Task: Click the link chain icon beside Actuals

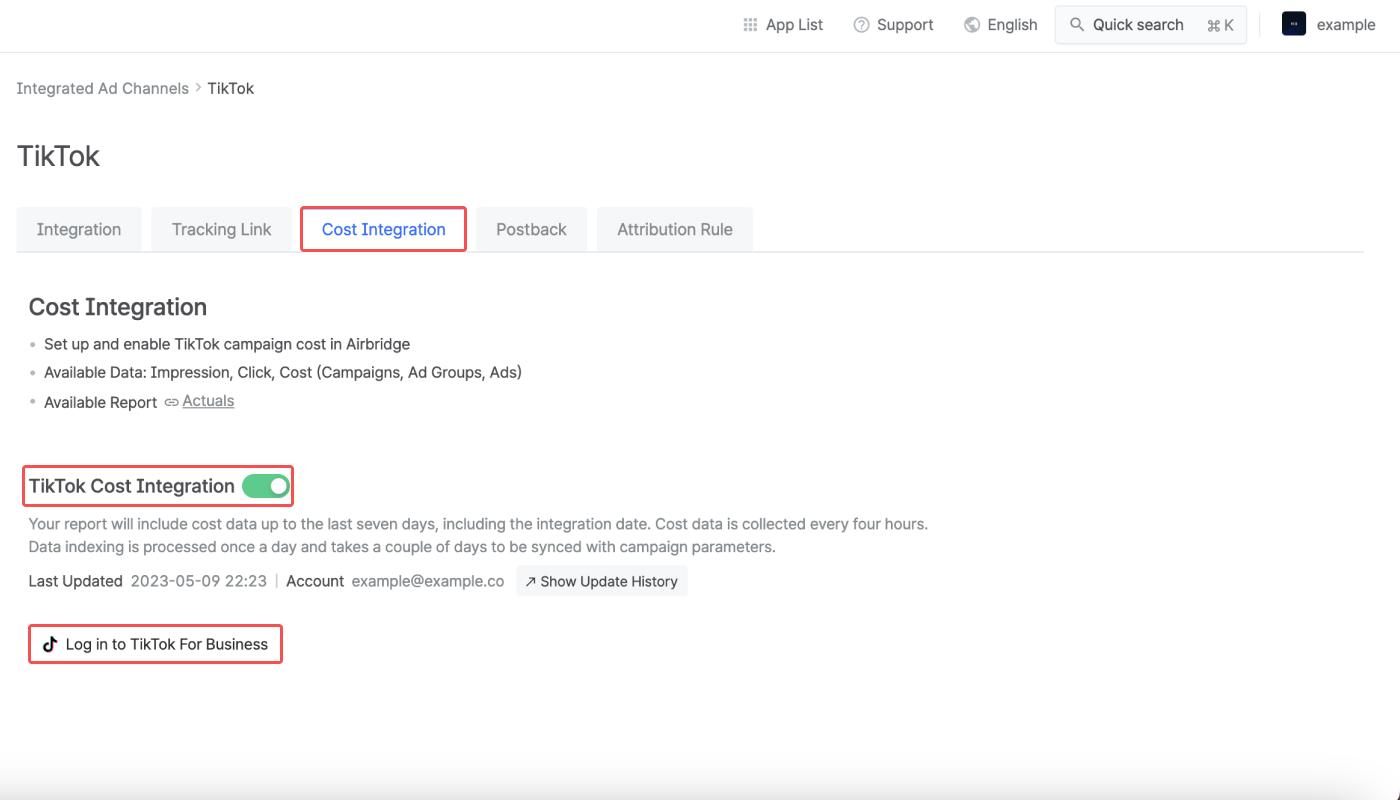Action: [x=172, y=402]
